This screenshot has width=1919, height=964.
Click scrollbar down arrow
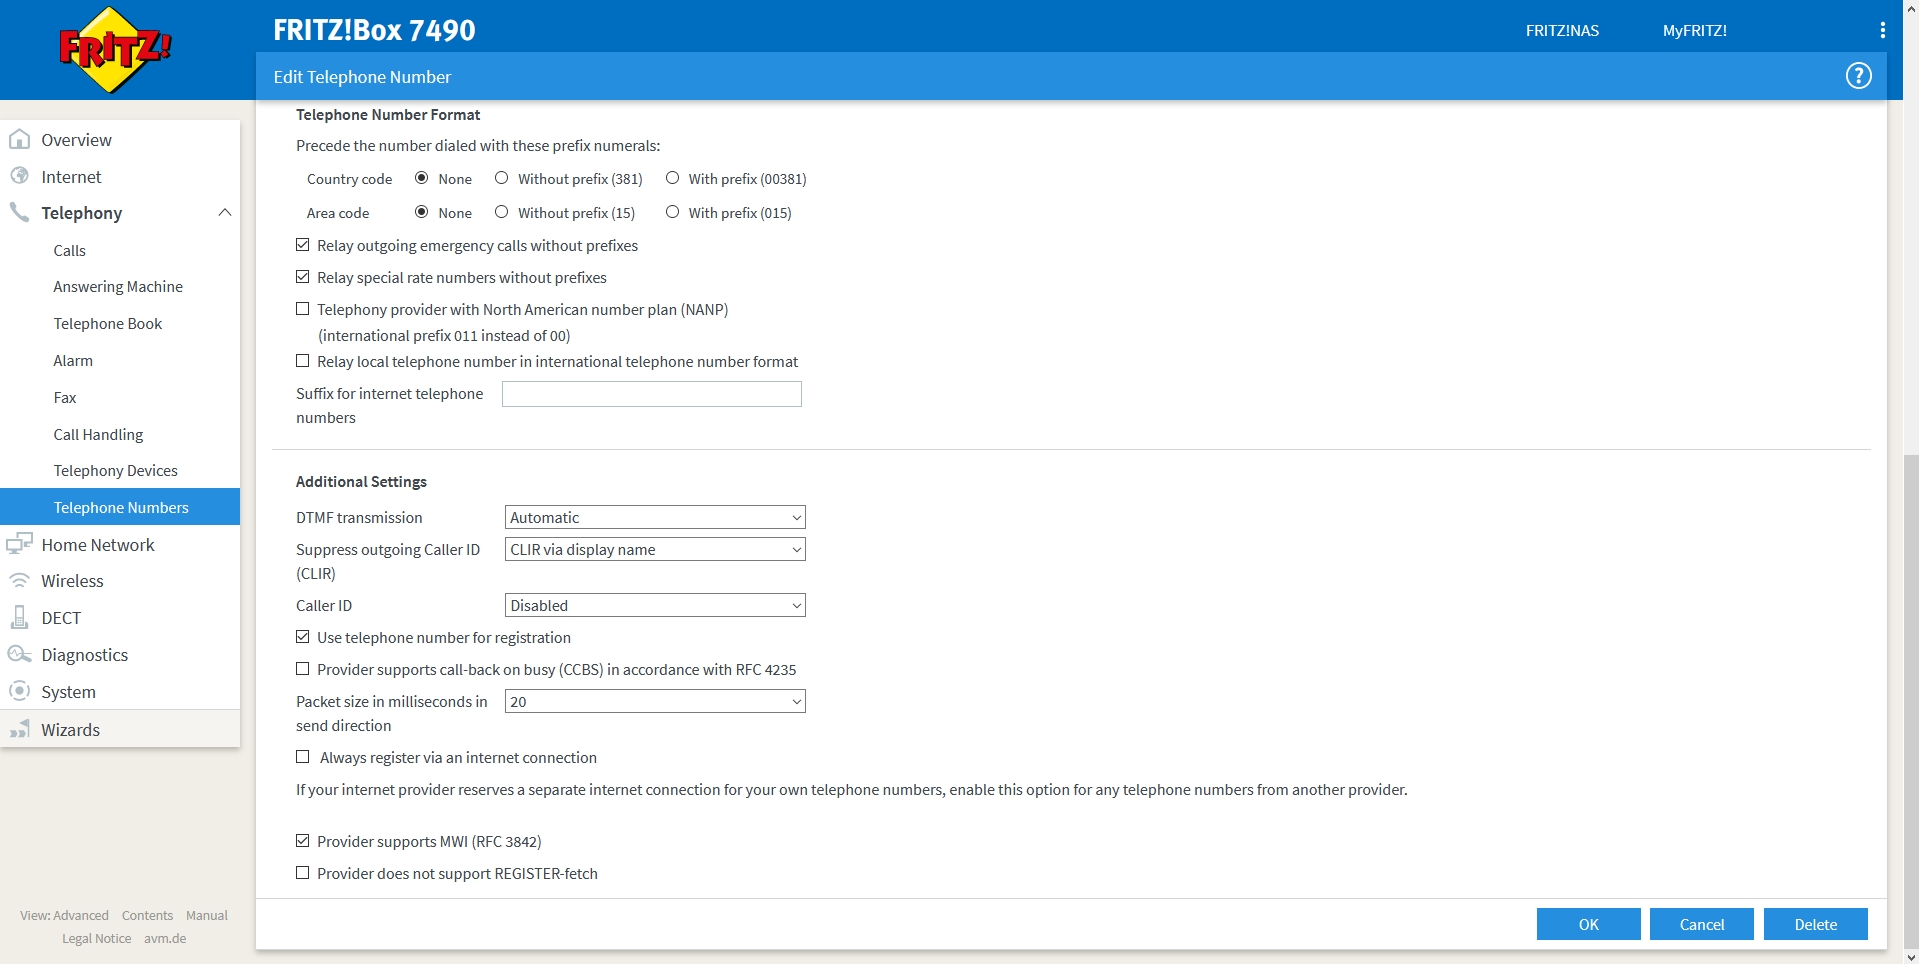tap(1911, 957)
